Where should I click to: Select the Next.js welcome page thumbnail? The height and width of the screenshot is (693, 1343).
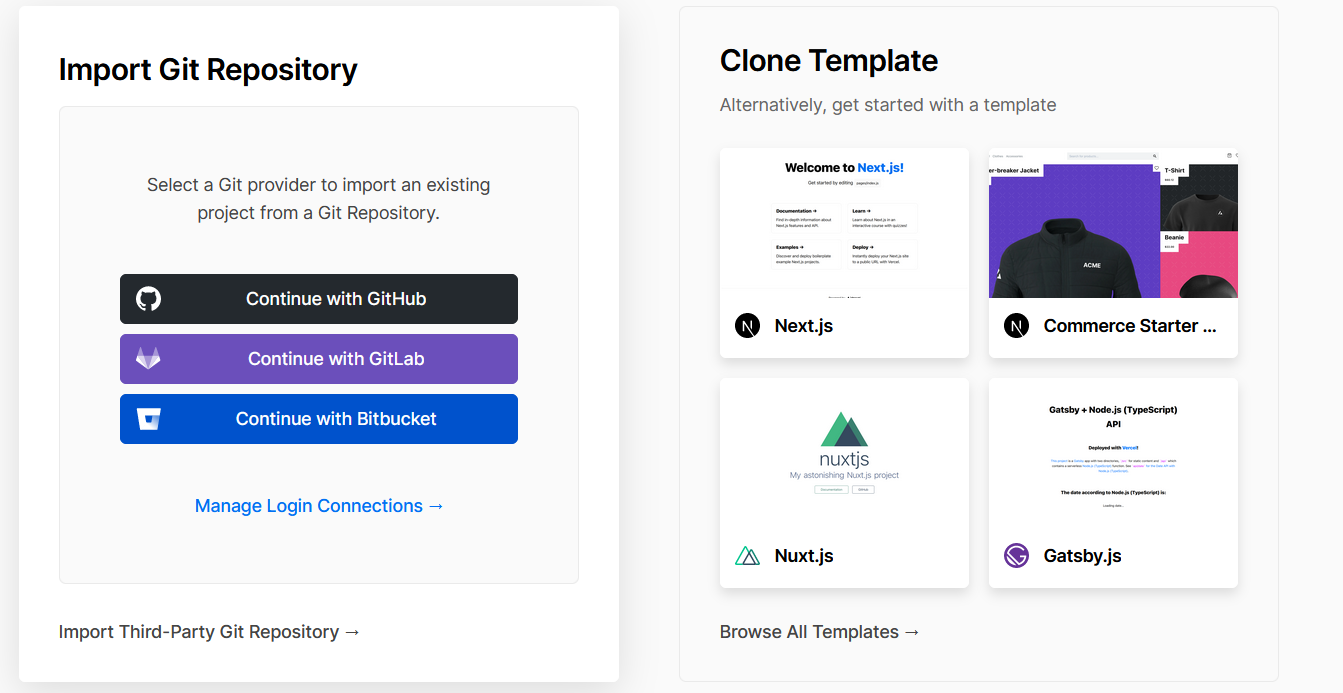coord(844,223)
